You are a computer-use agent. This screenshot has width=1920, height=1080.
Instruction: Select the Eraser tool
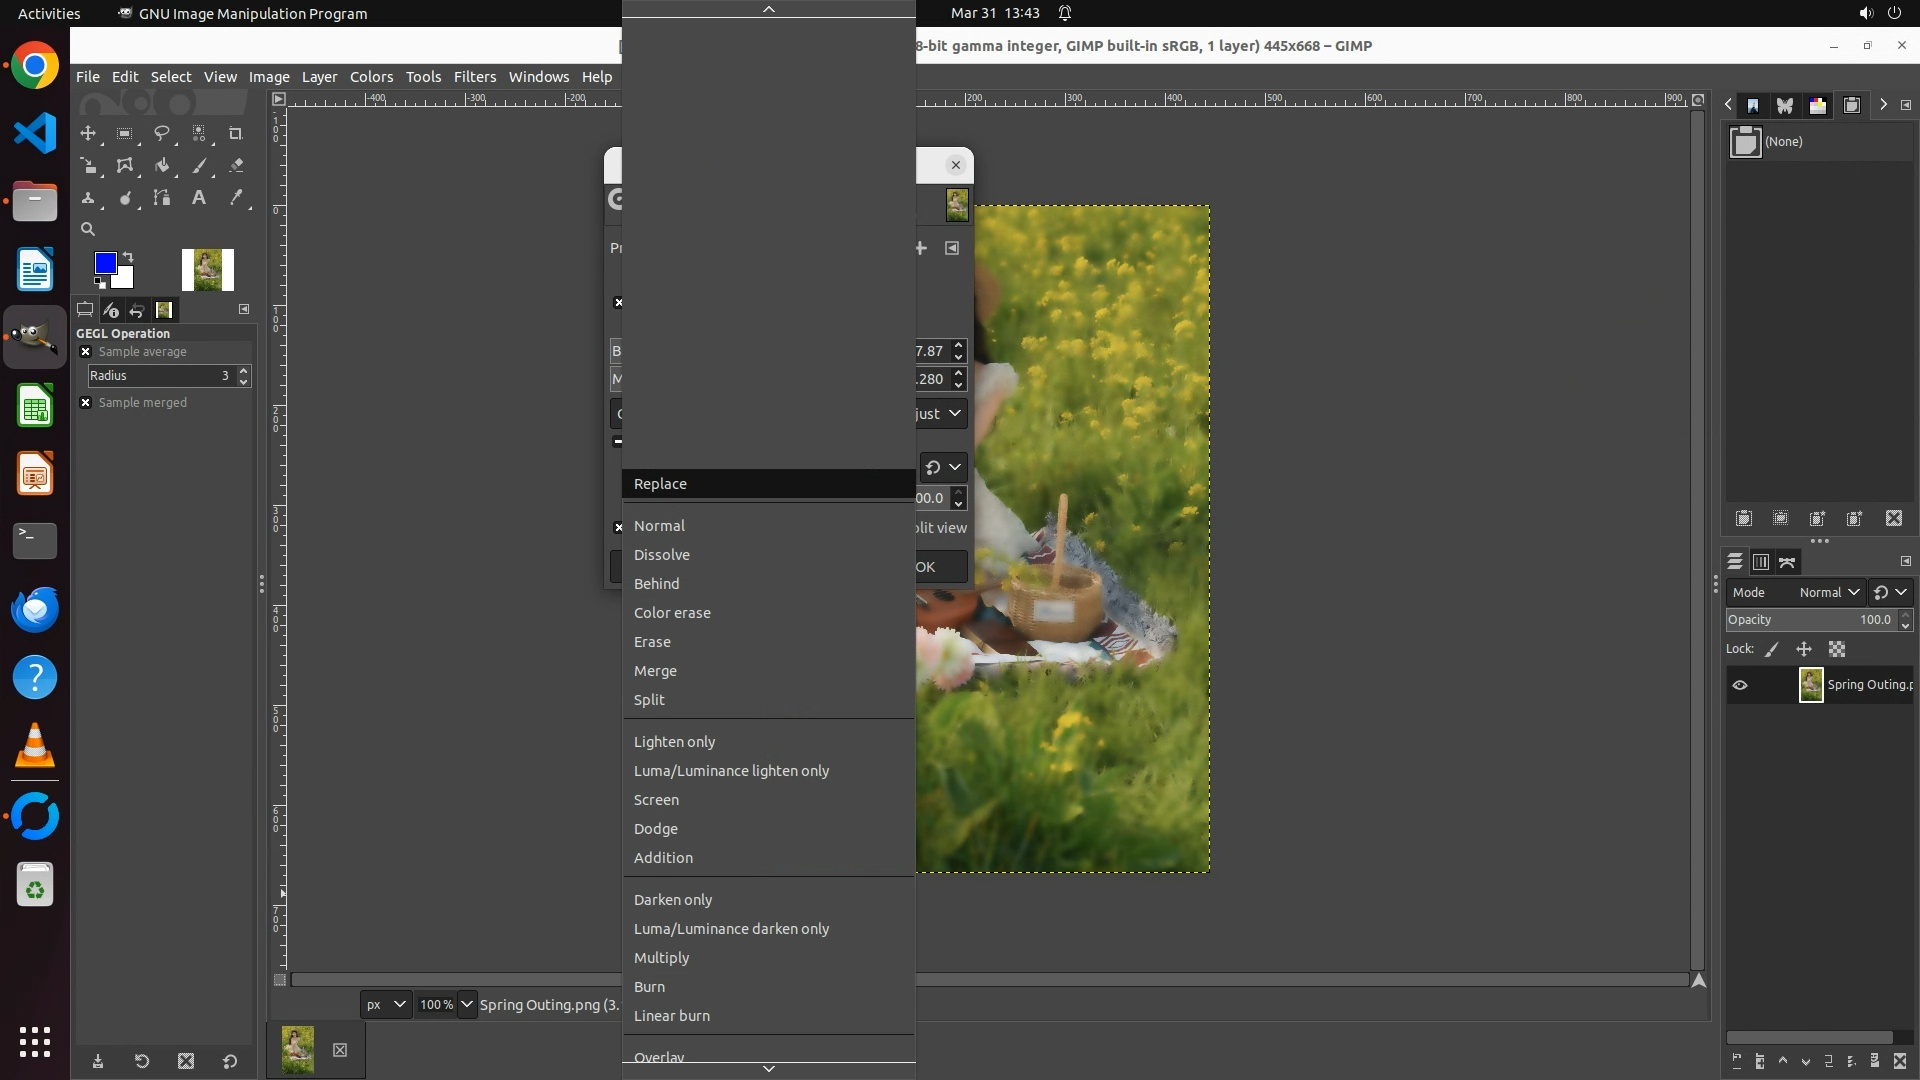pos(236,166)
